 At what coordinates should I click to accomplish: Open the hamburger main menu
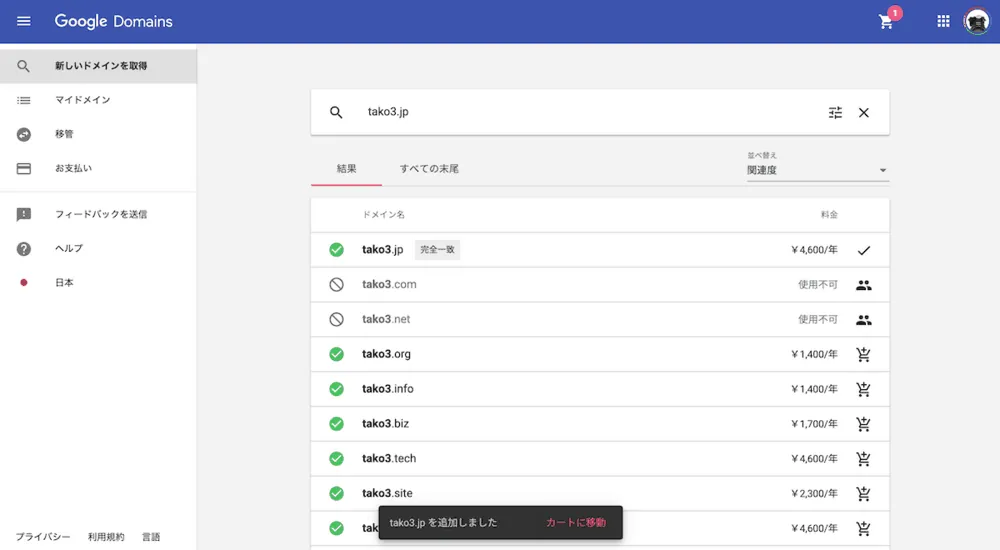click(24, 21)
